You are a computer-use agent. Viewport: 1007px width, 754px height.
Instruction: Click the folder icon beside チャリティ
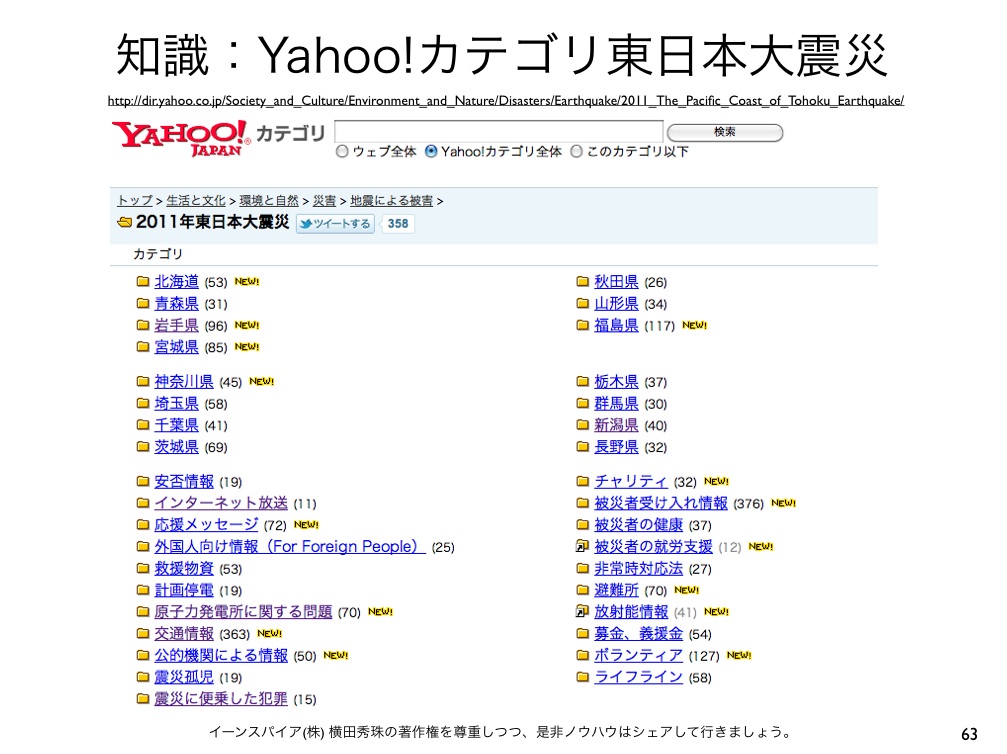click(582, 481)
